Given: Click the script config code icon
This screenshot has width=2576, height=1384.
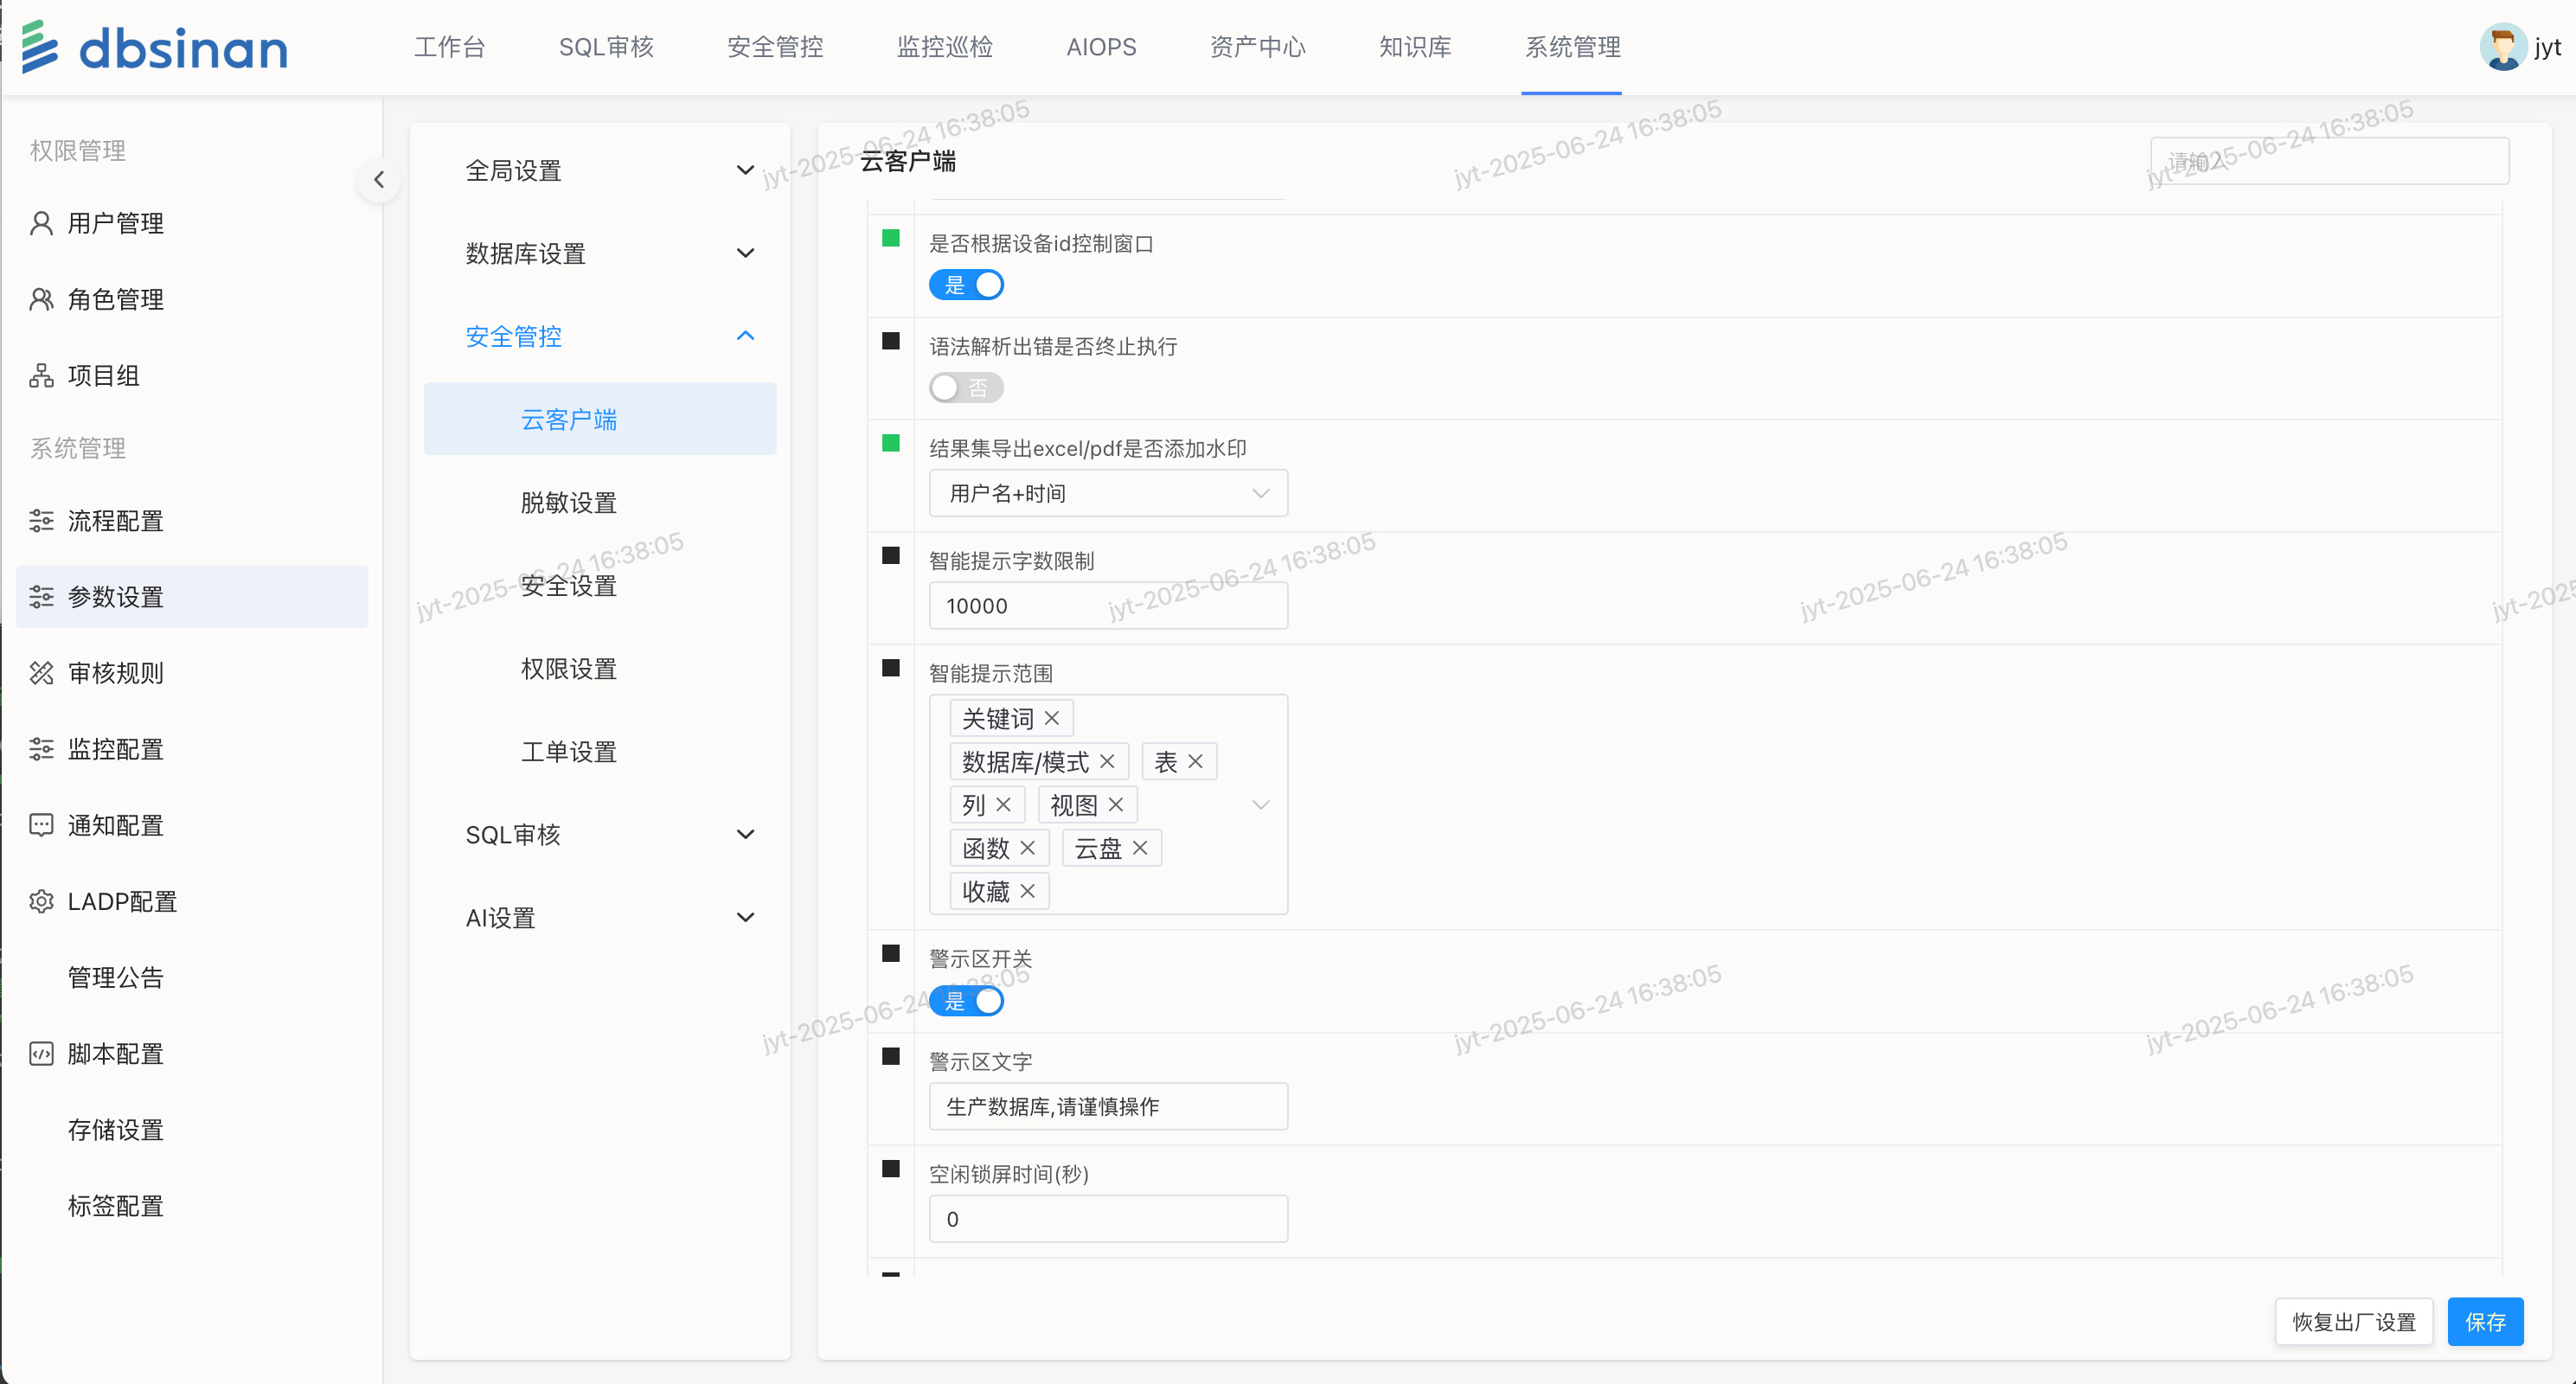Looking at the screenshot, I should (x=41, y=1053).
